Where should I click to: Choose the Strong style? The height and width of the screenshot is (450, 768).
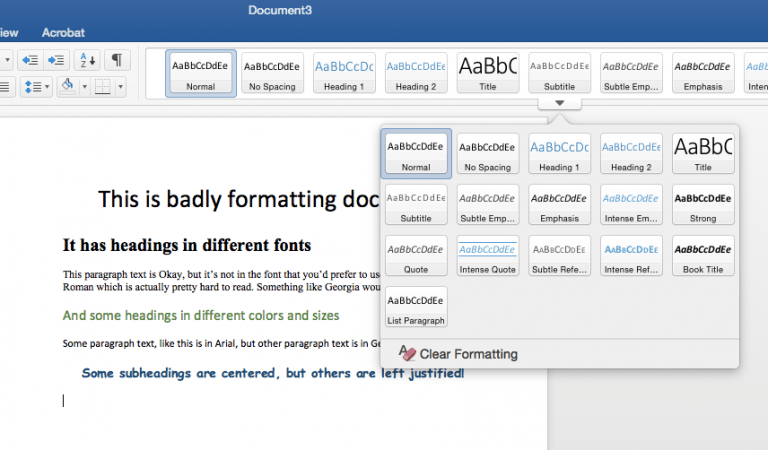click(703, 205)
